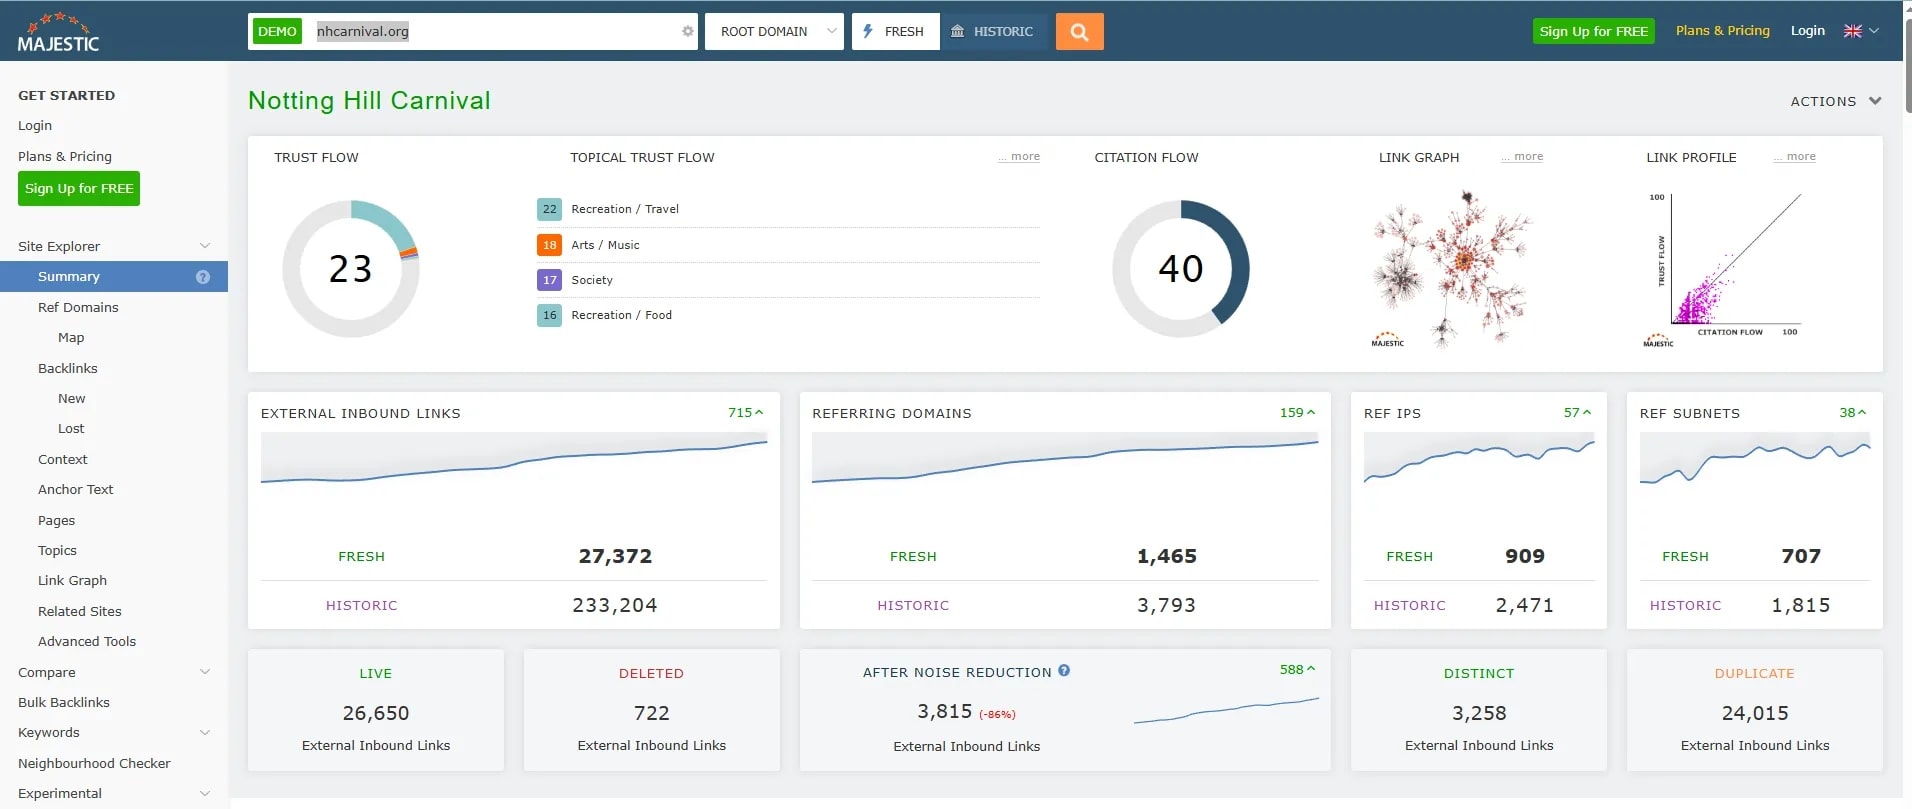Click the Link Profile more link
The image size is (1912, 809).
[1795, 156]
